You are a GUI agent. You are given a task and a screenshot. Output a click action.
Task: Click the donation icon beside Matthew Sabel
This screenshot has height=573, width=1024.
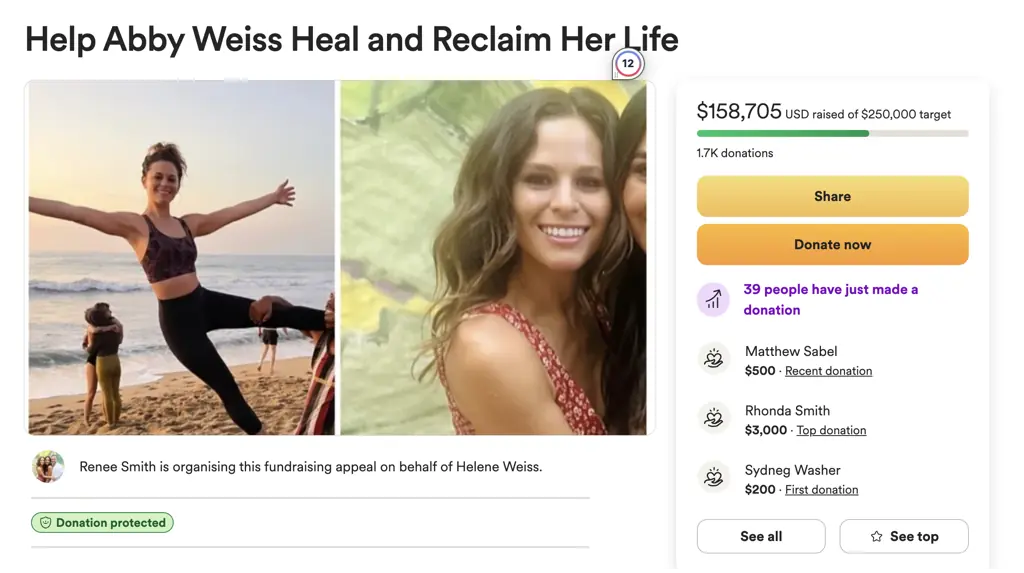click(713, 359)
